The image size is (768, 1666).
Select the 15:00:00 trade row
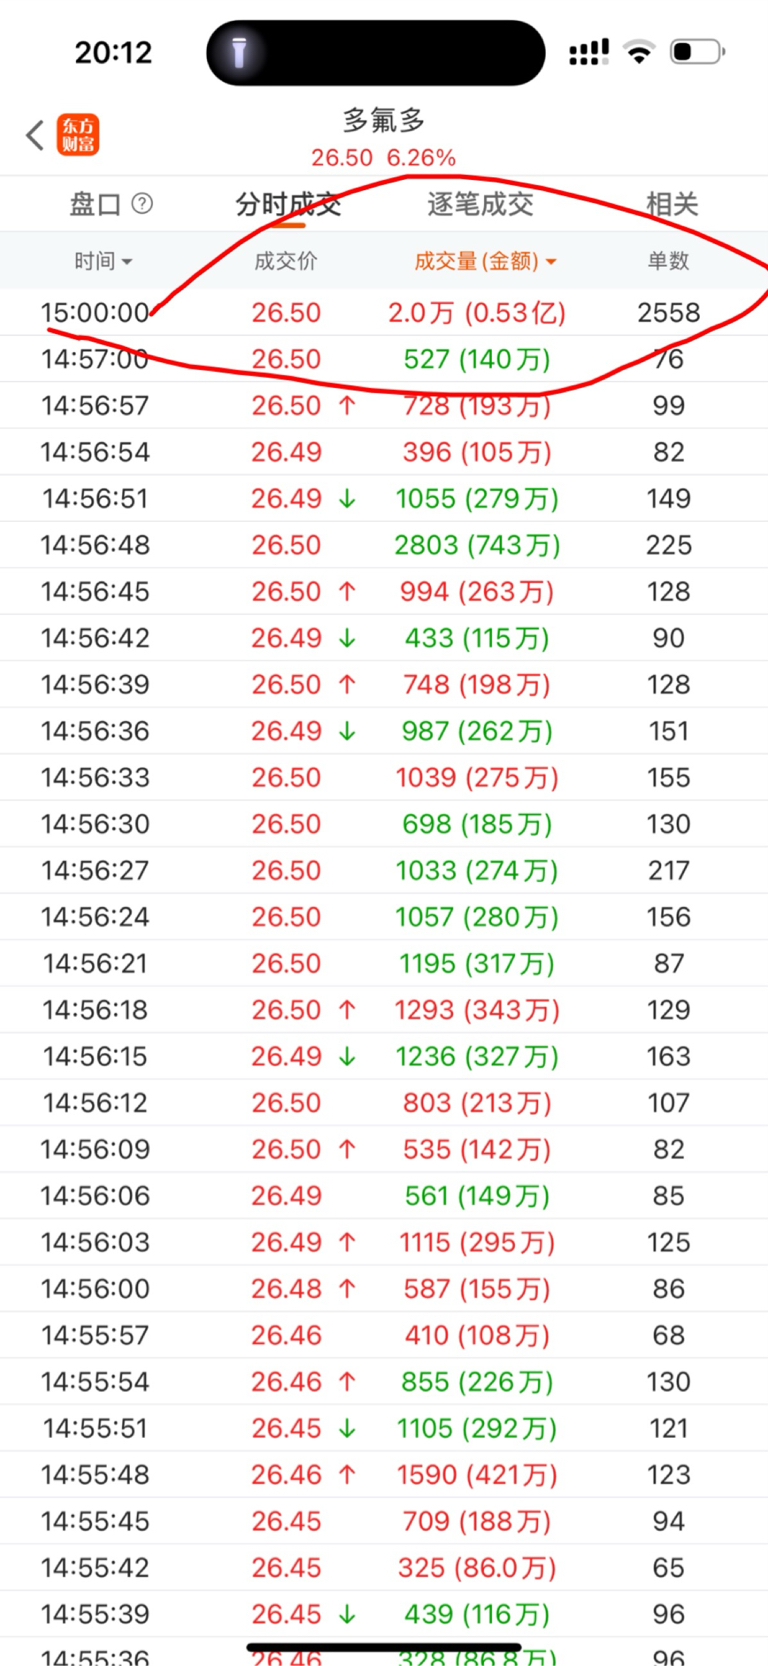[x=384, y=312]
